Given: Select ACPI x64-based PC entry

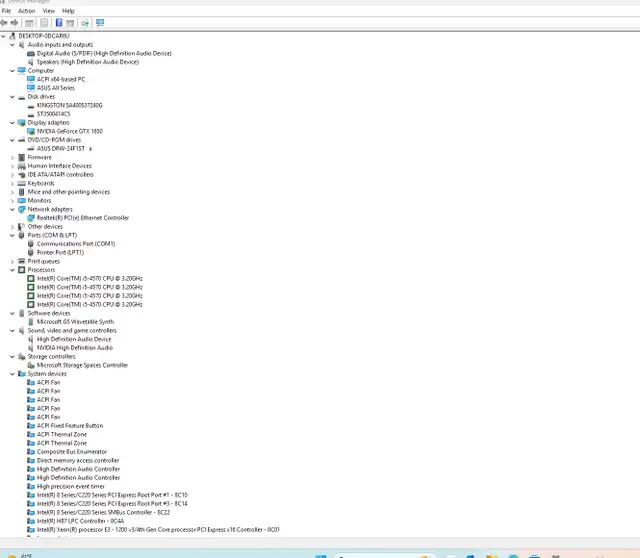Looking at the screenshot, I should click(x=61, y=79).
